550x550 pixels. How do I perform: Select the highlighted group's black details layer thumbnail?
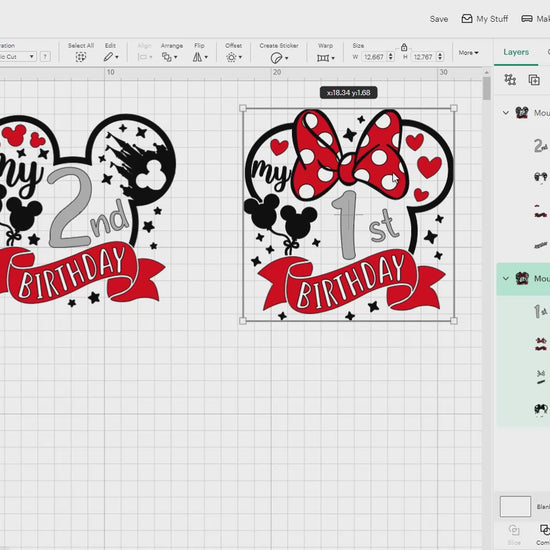pos(541,377)
